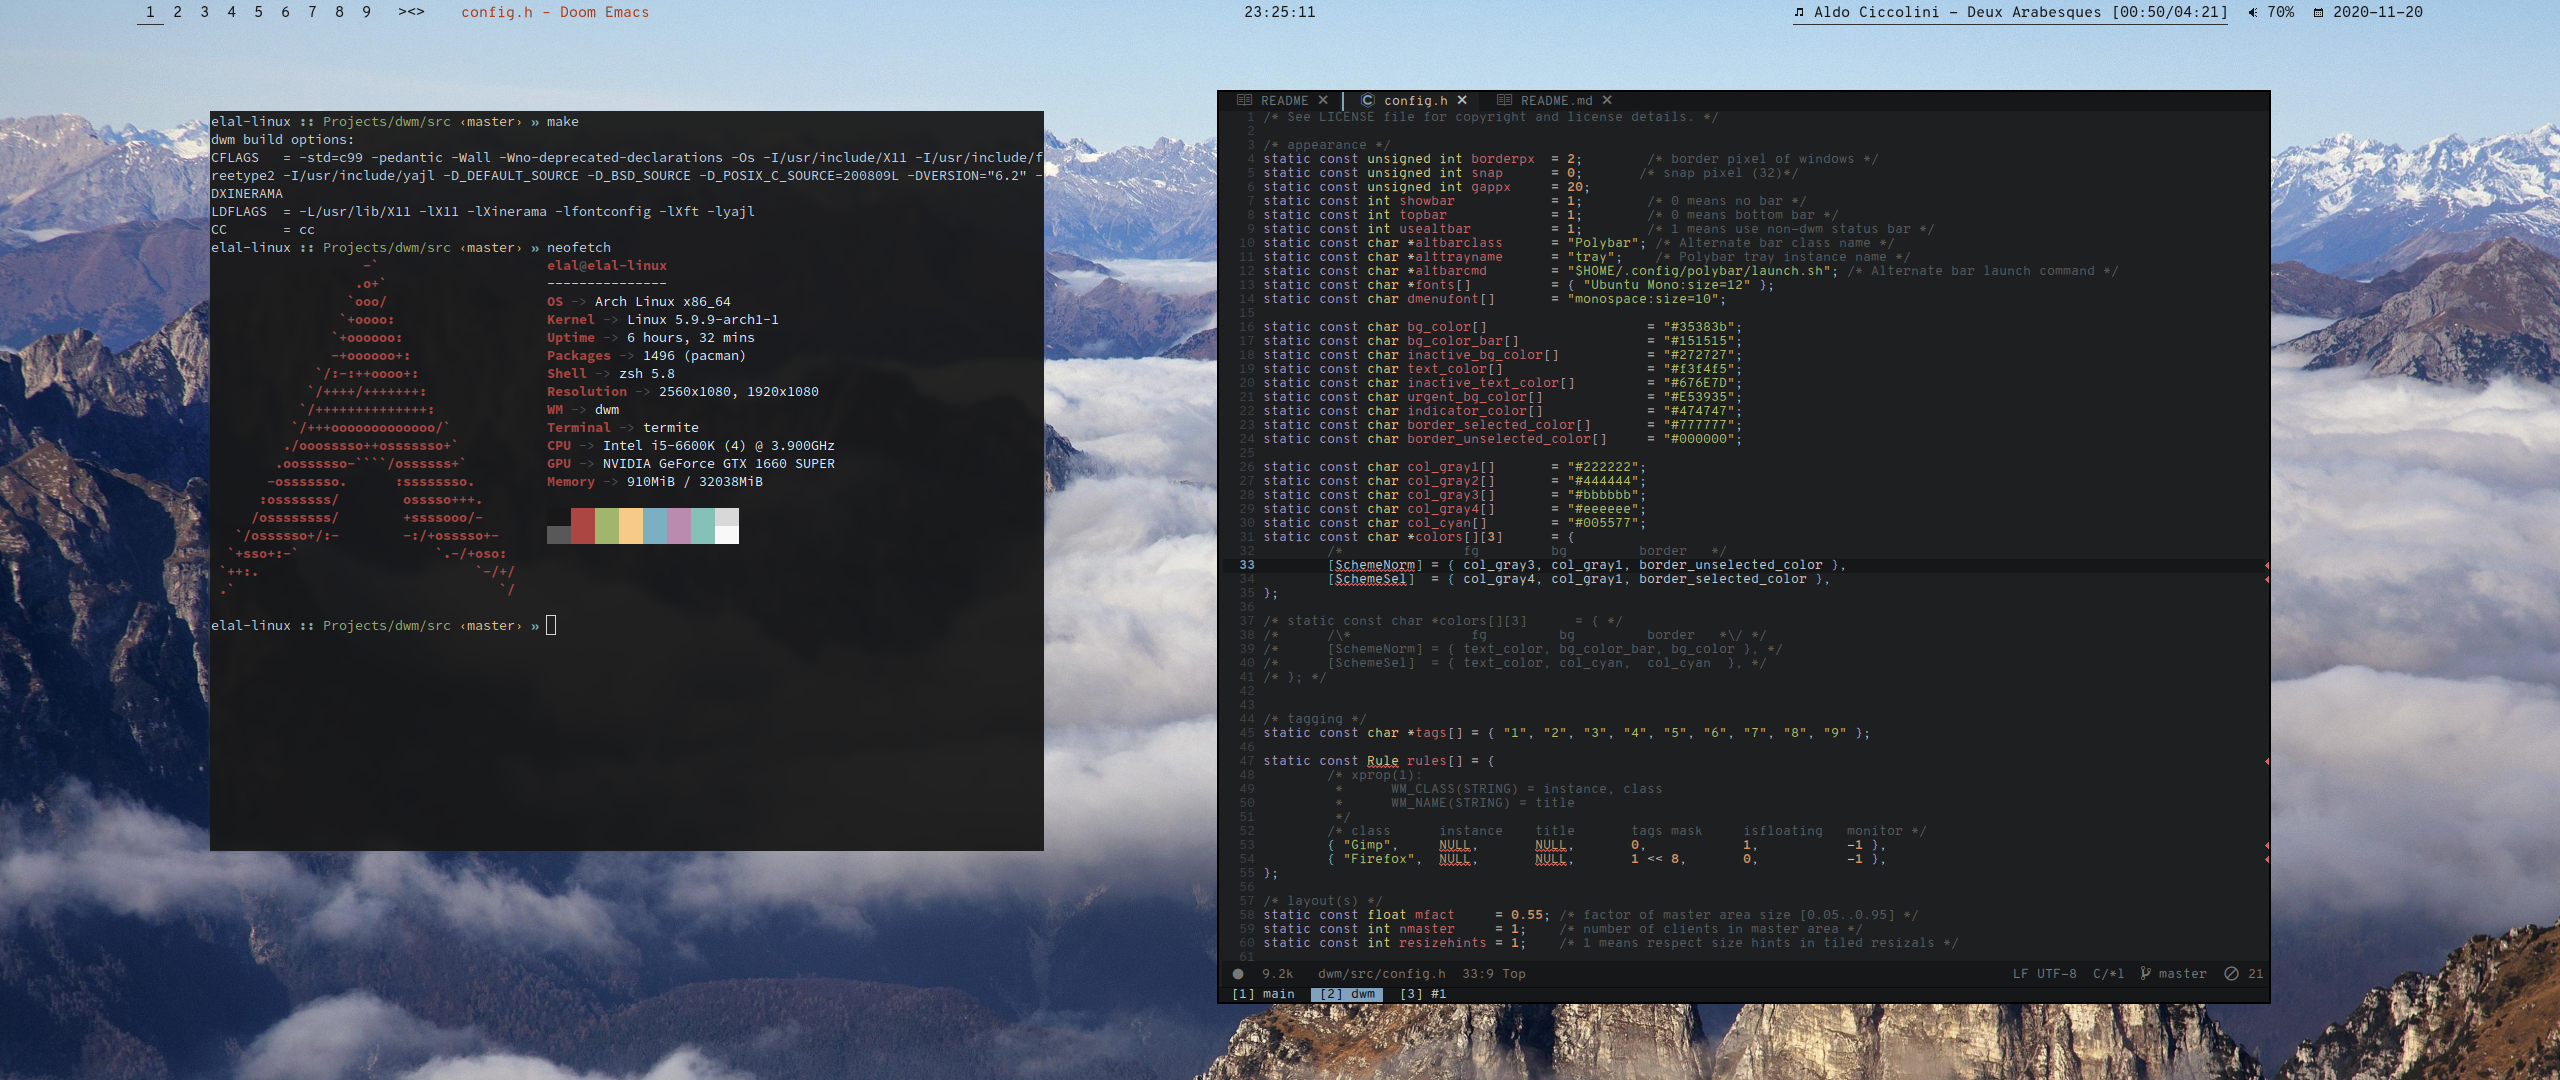Switch to dwm tag 7

312,12
